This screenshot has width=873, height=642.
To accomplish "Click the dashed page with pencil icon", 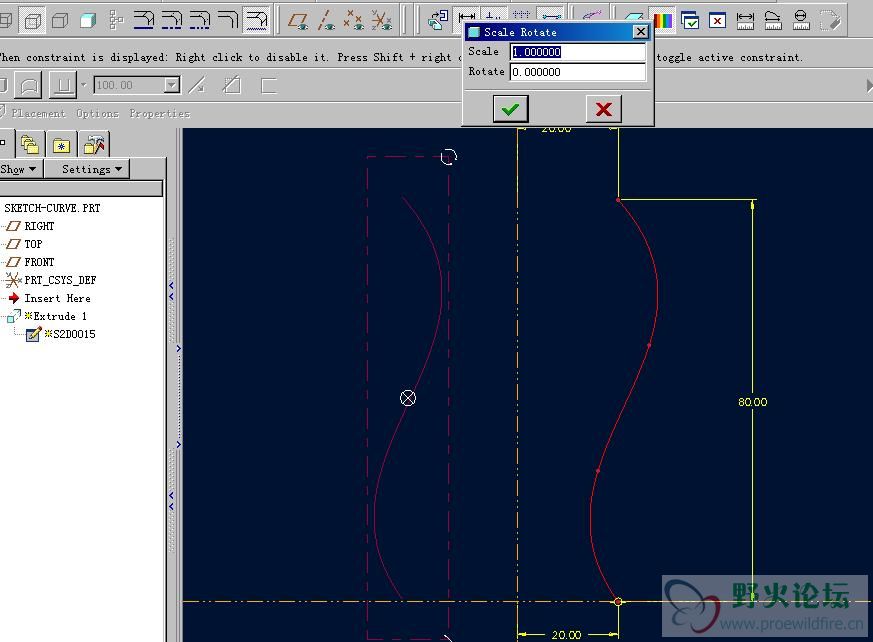I will coord(830,21).
